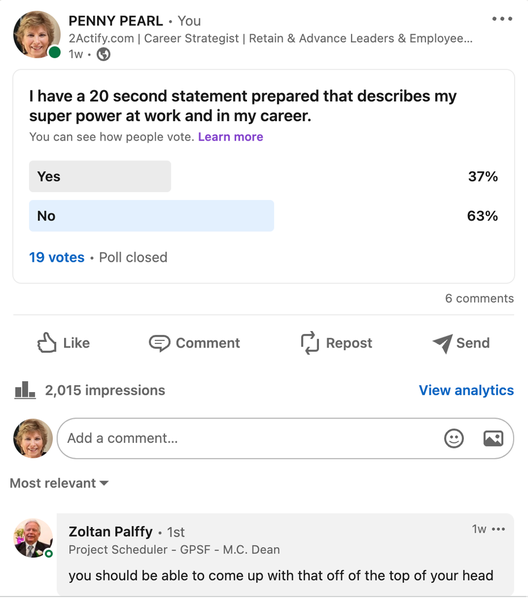528x600 pixels.
Task: Attach an image to the comment
Action: click(493, 438)
